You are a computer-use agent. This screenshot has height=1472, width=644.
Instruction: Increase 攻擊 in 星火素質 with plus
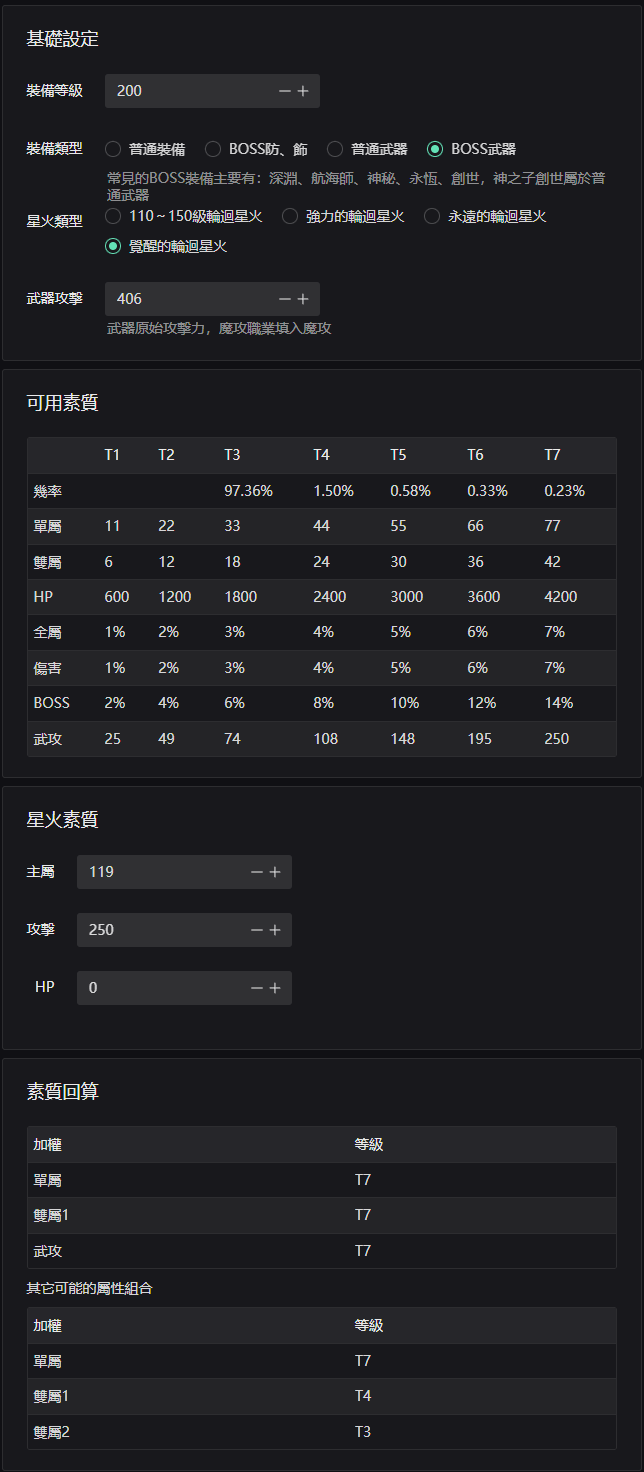click(275, 929)
